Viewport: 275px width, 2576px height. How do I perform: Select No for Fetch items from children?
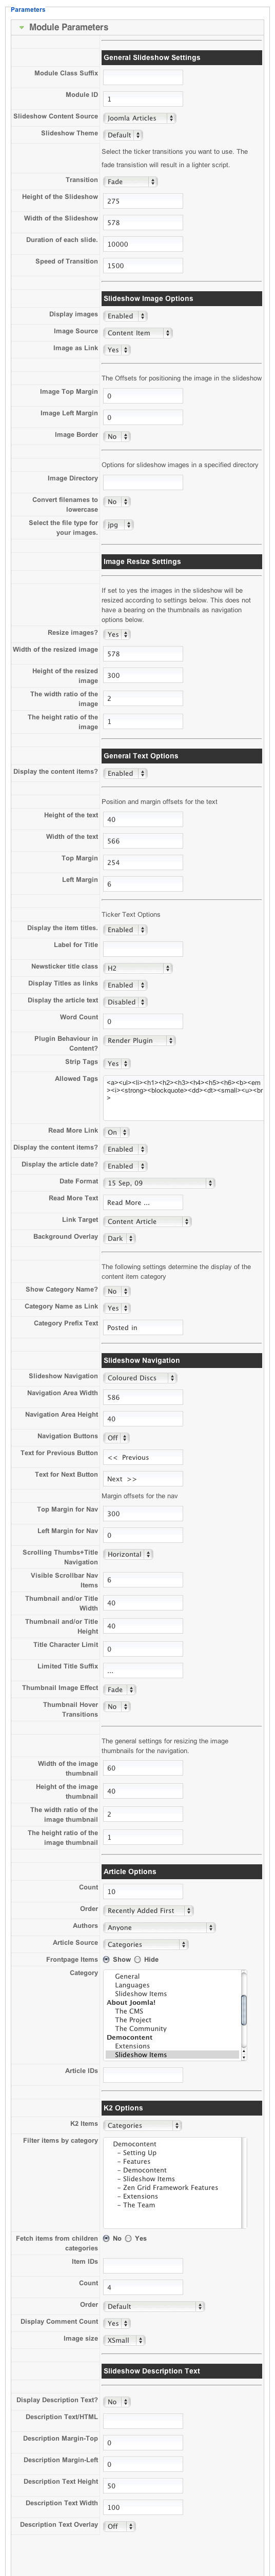click(106, 2239)
